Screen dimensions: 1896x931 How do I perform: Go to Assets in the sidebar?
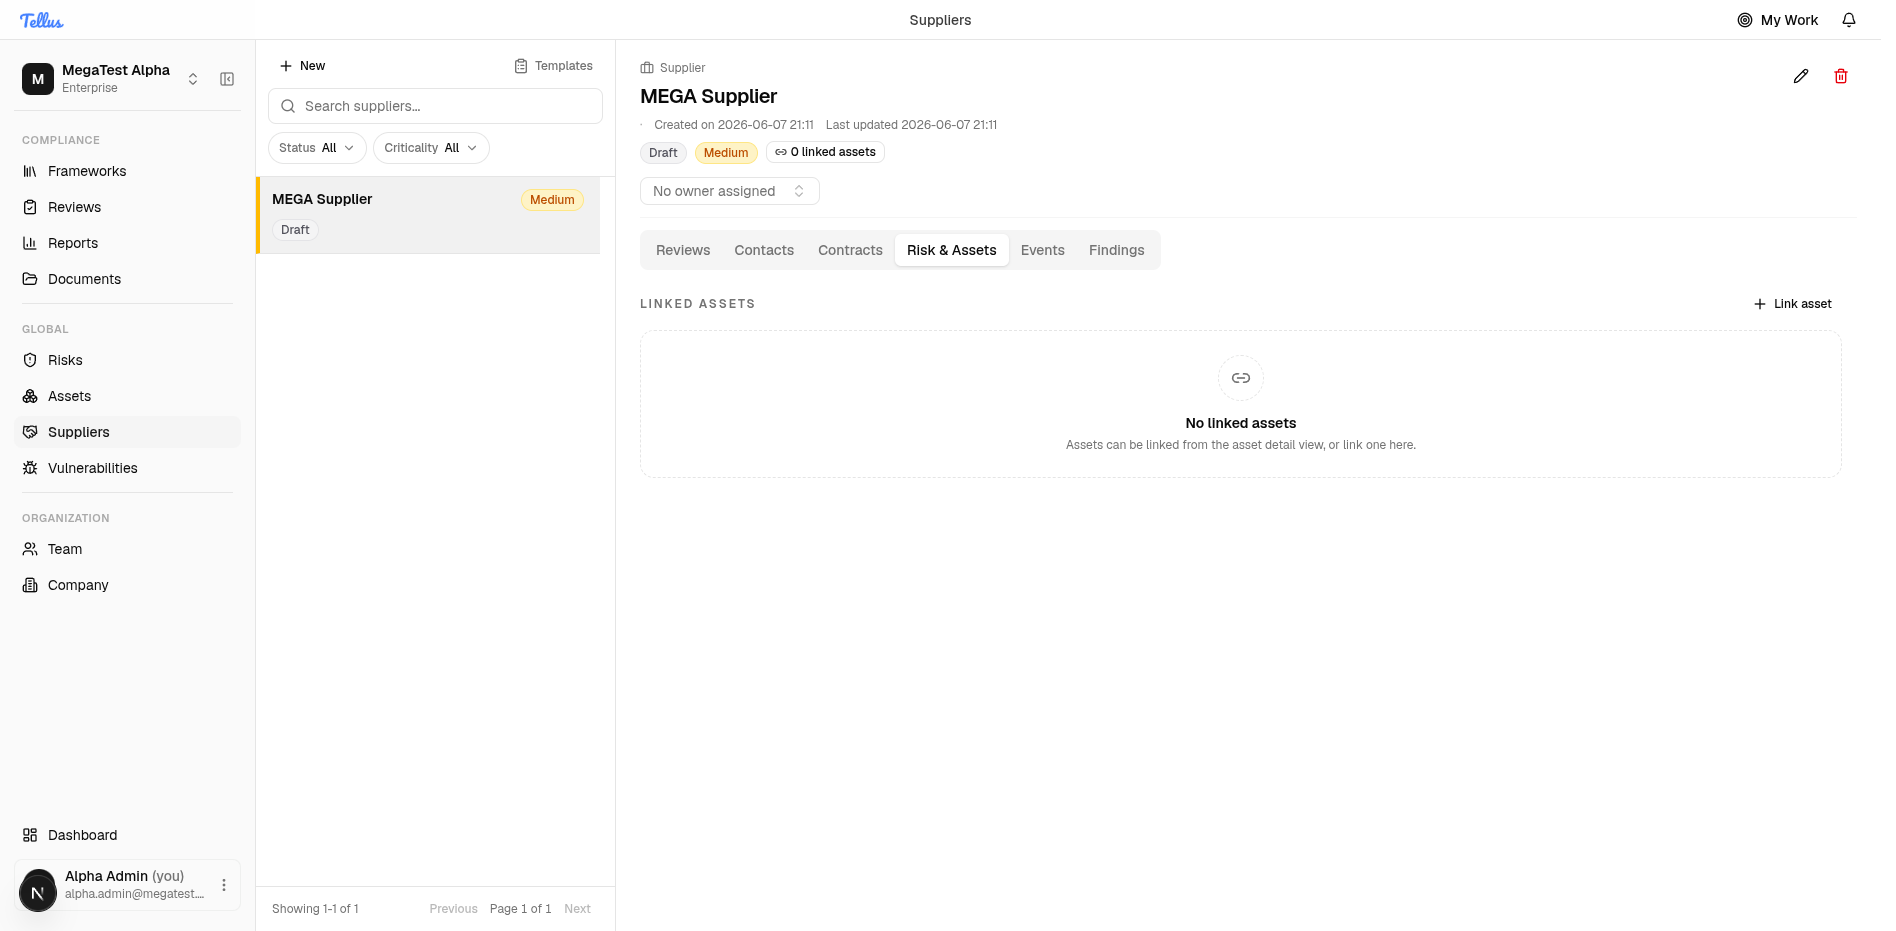pyautogui.click(x=127, y=396)
